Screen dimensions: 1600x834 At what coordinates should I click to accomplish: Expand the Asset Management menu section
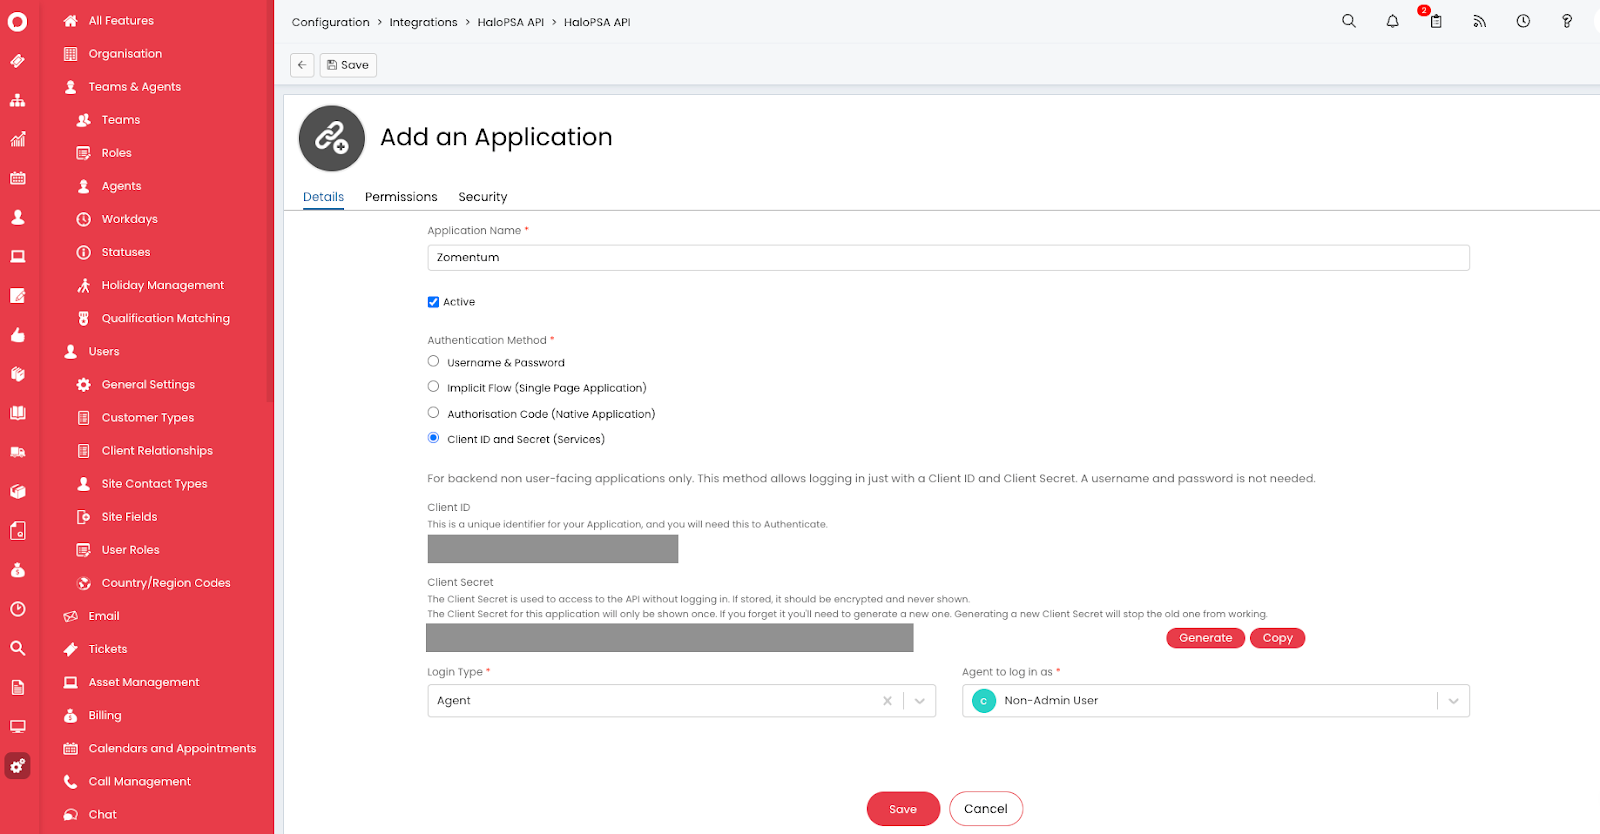pyautogui.click(x=144, y=682)
